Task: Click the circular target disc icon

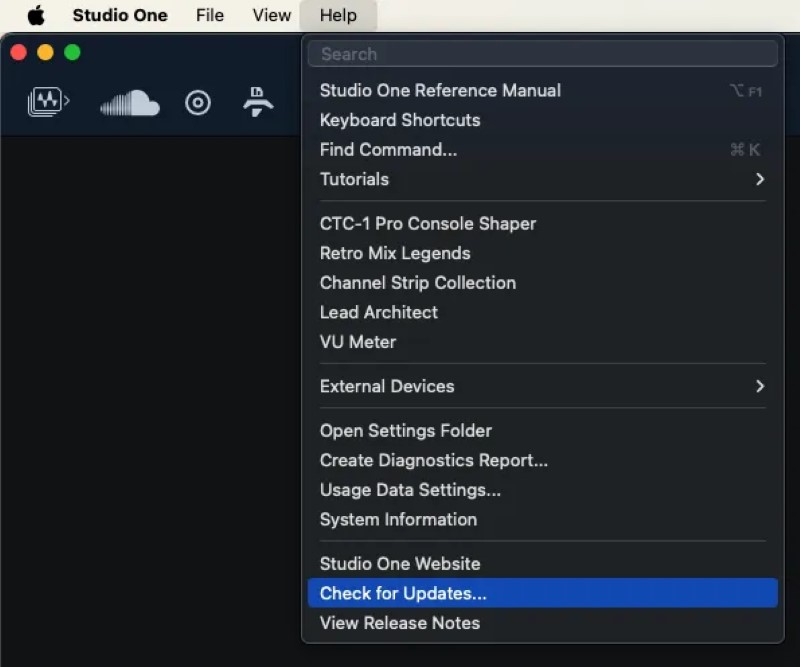Action: [x=198, y=103]
